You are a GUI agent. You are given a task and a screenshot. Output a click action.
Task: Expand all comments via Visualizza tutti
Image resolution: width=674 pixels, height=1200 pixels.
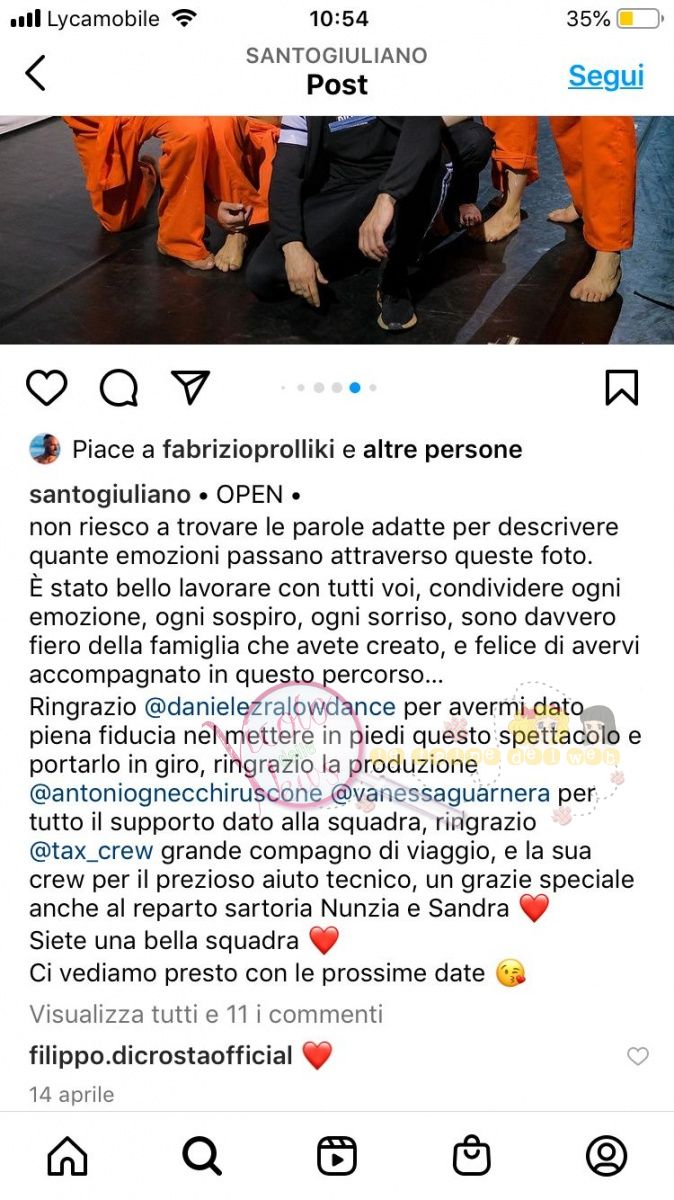[x=206, y=1014]
